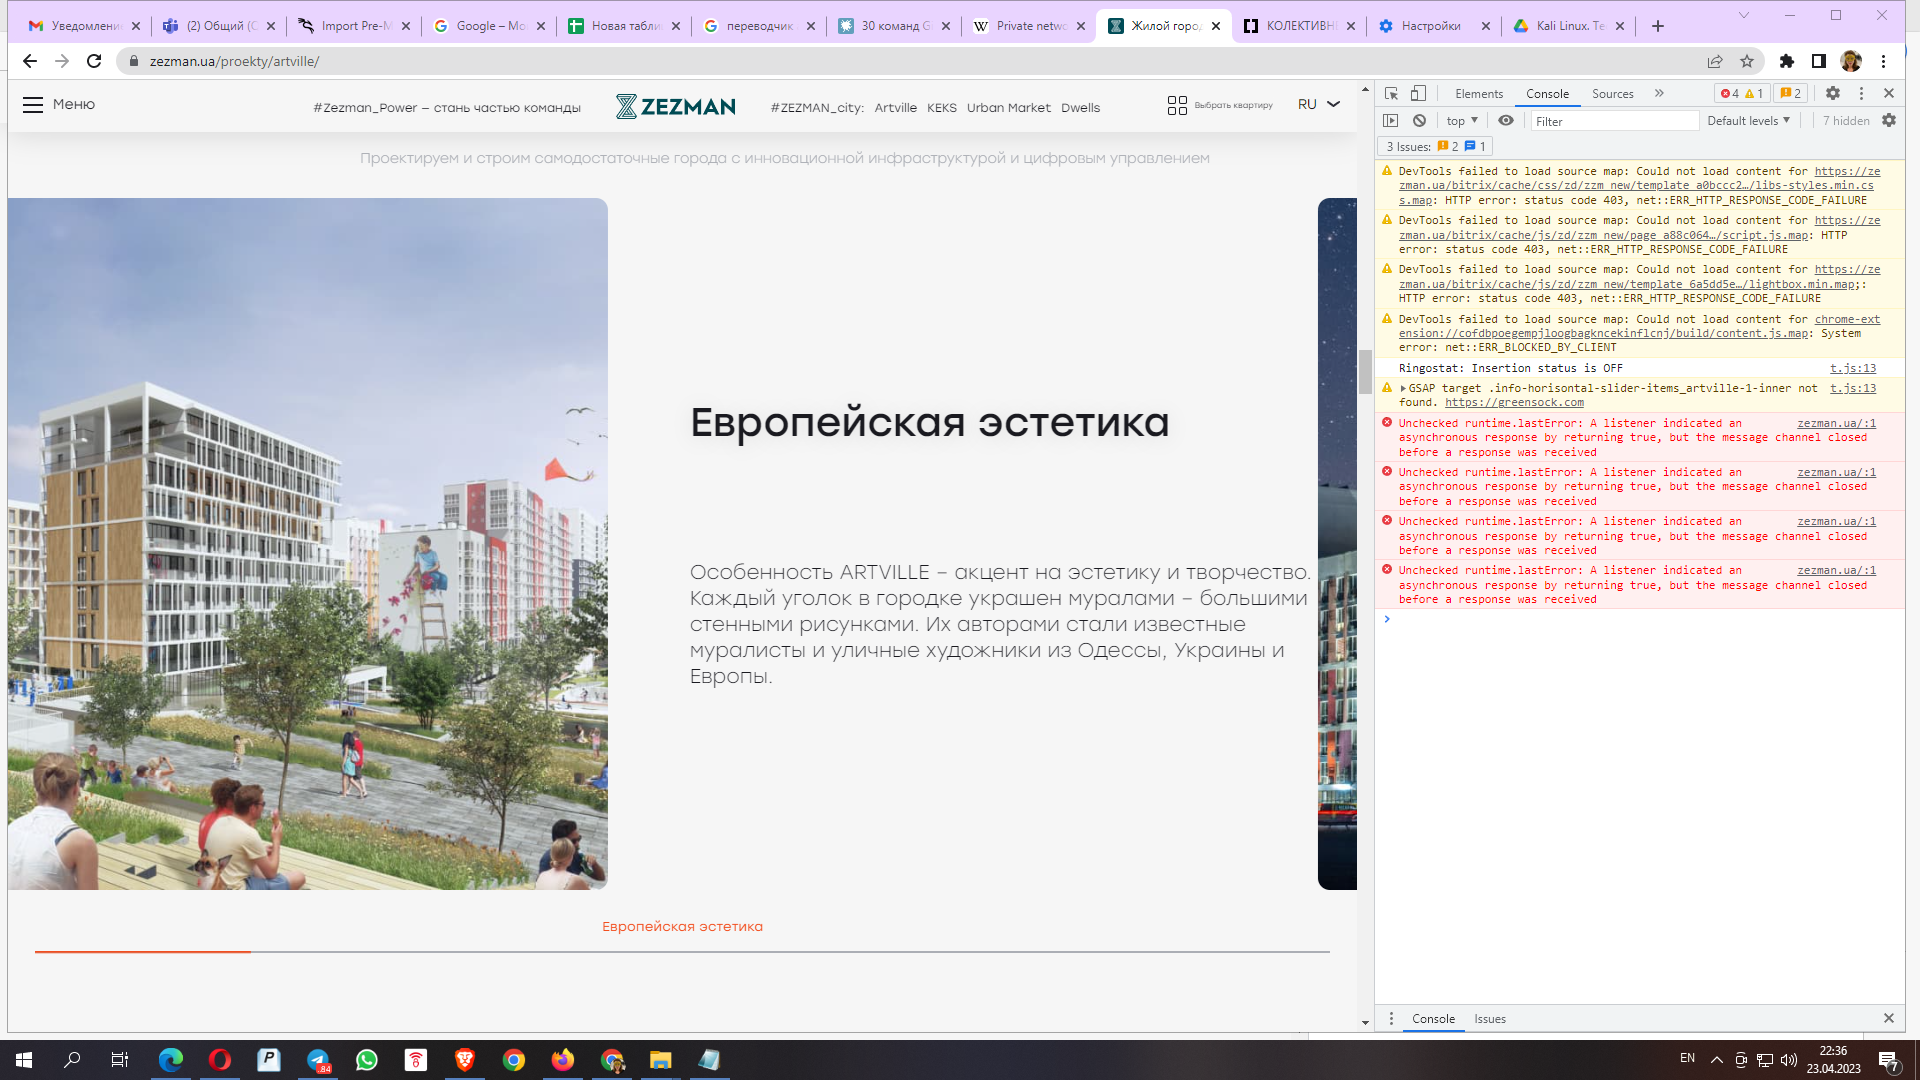Open the apartment chooser grid icon
Viewport: 1920px width, 1080px height.
point(1177,105)
